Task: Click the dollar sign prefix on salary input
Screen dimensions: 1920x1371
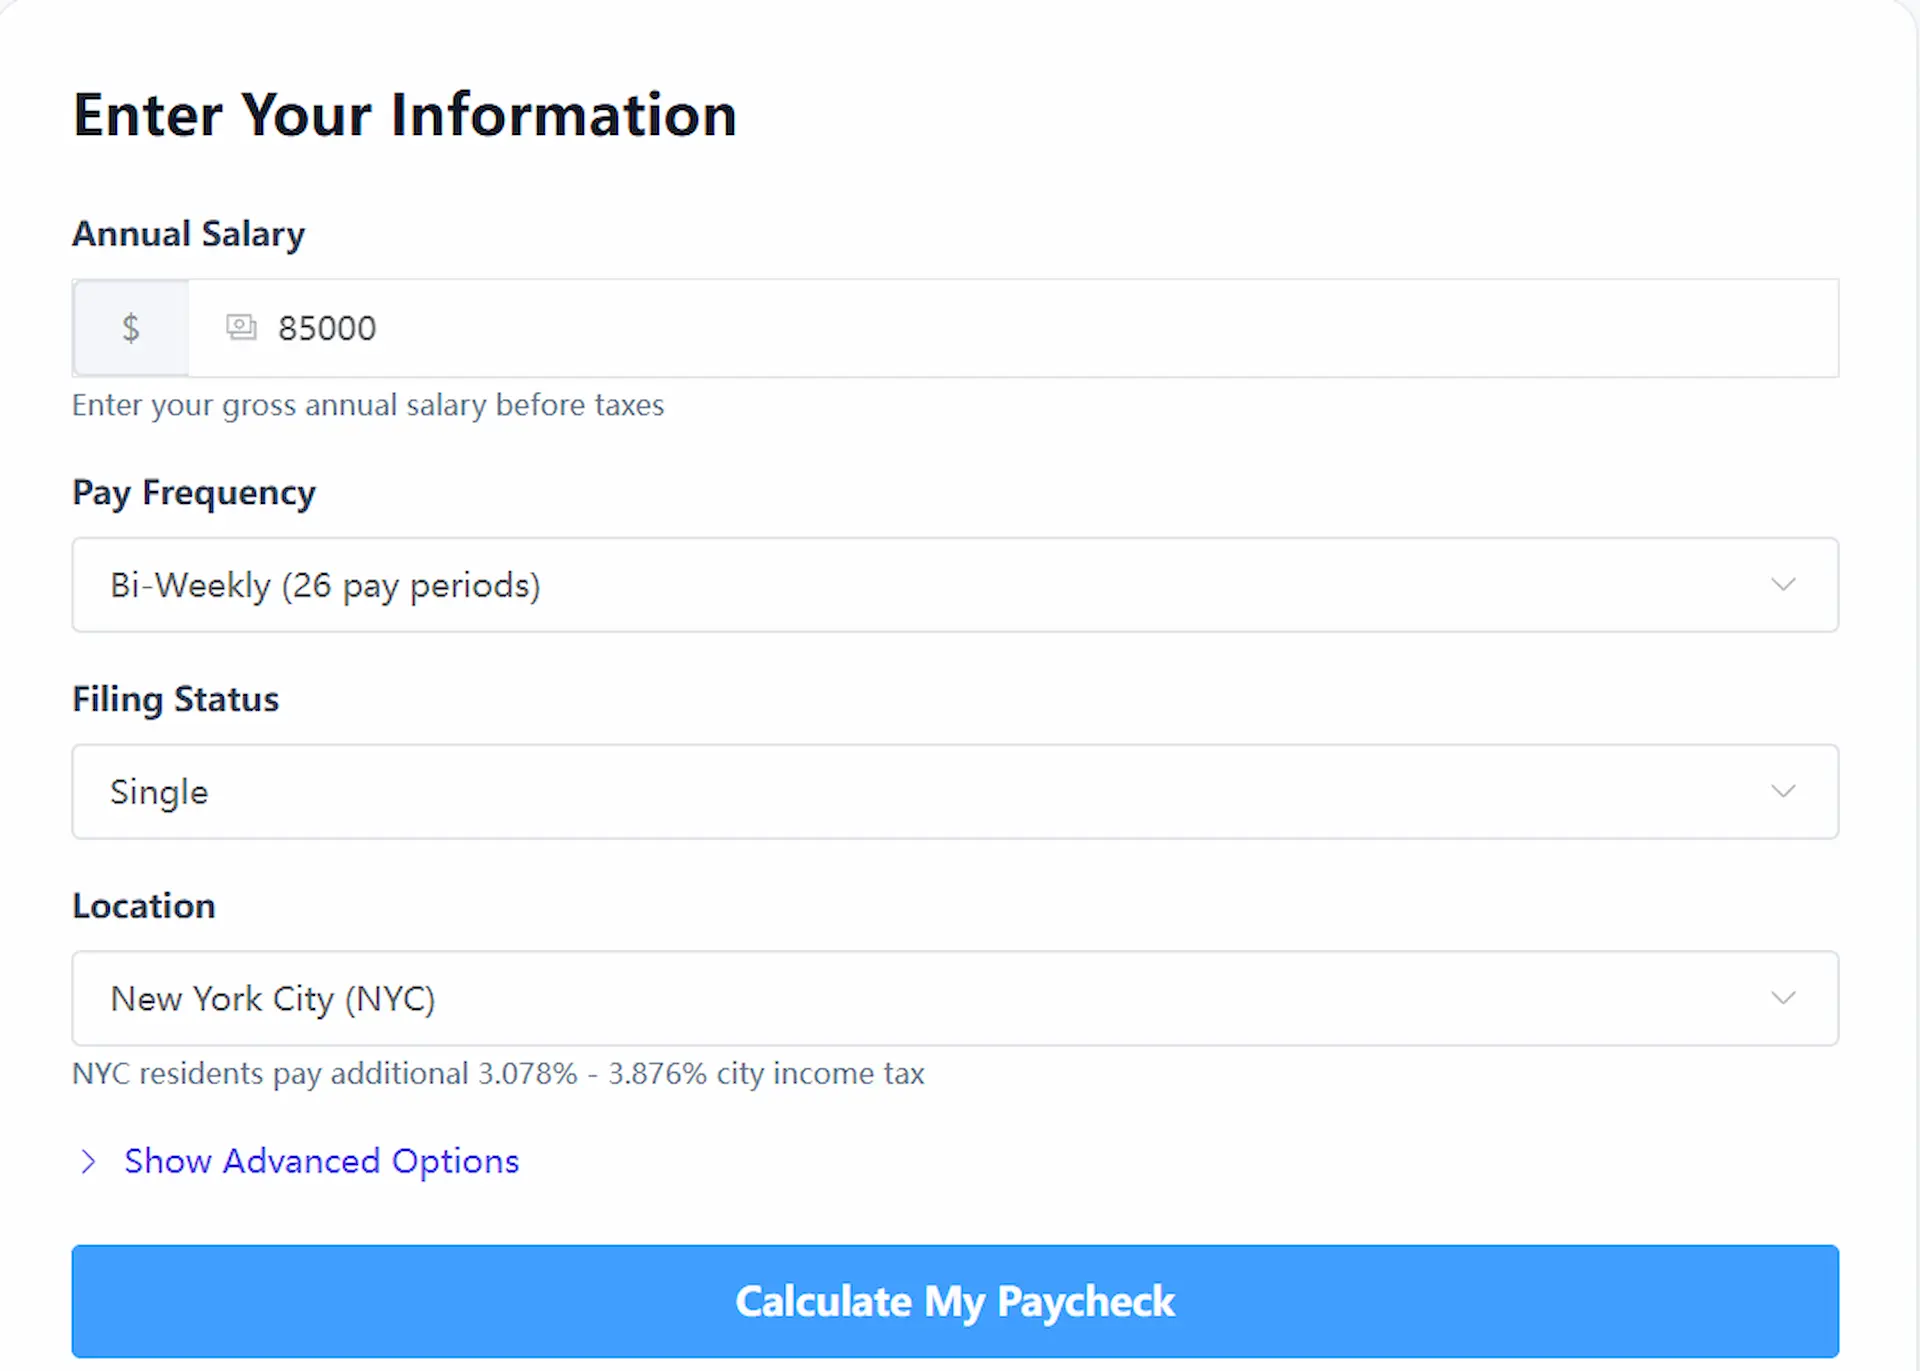Action: coord(130,327)
